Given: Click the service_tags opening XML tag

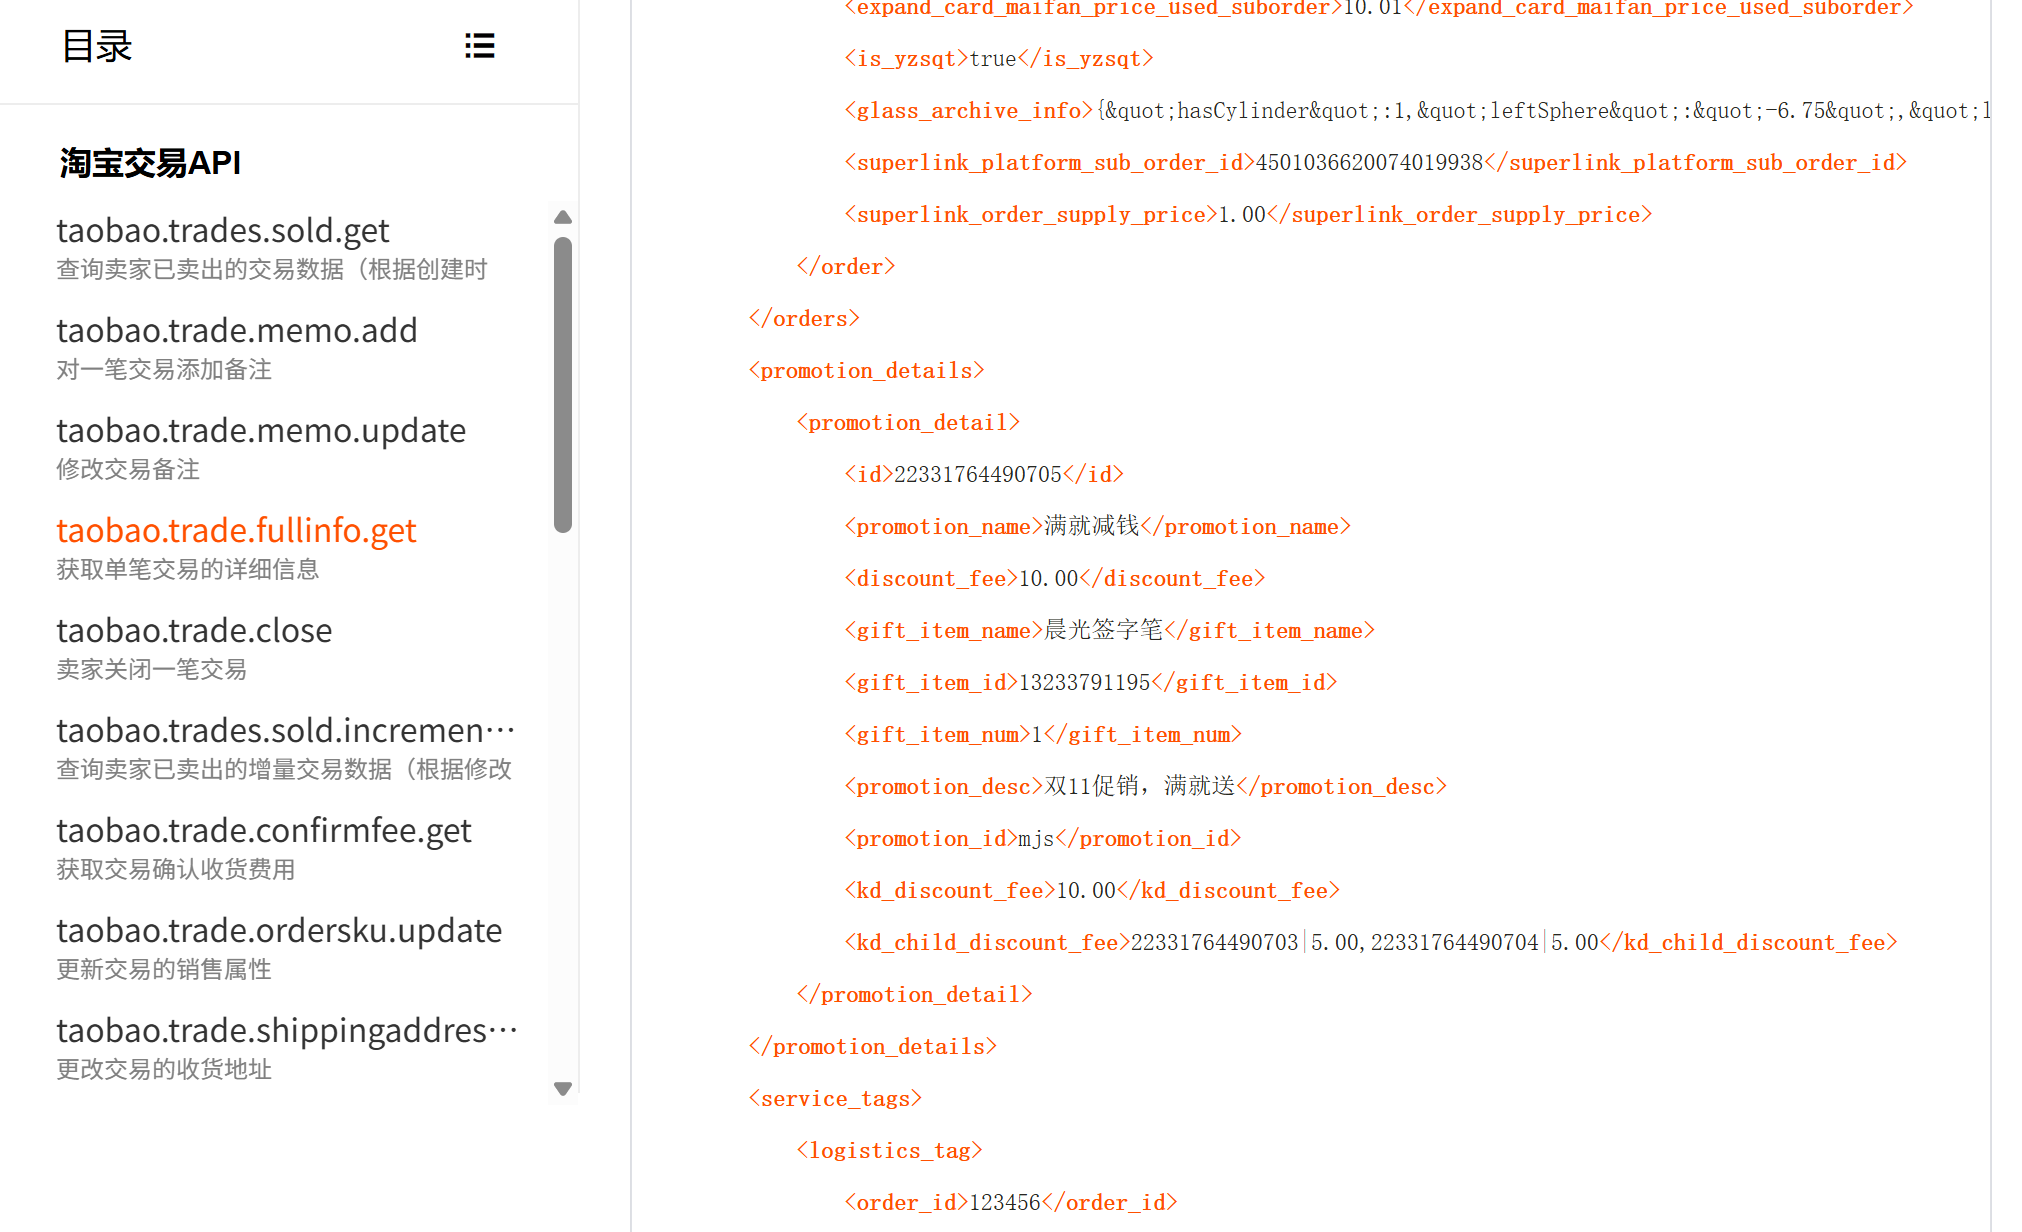Looking at the screenshot, I should [835, 1099].
